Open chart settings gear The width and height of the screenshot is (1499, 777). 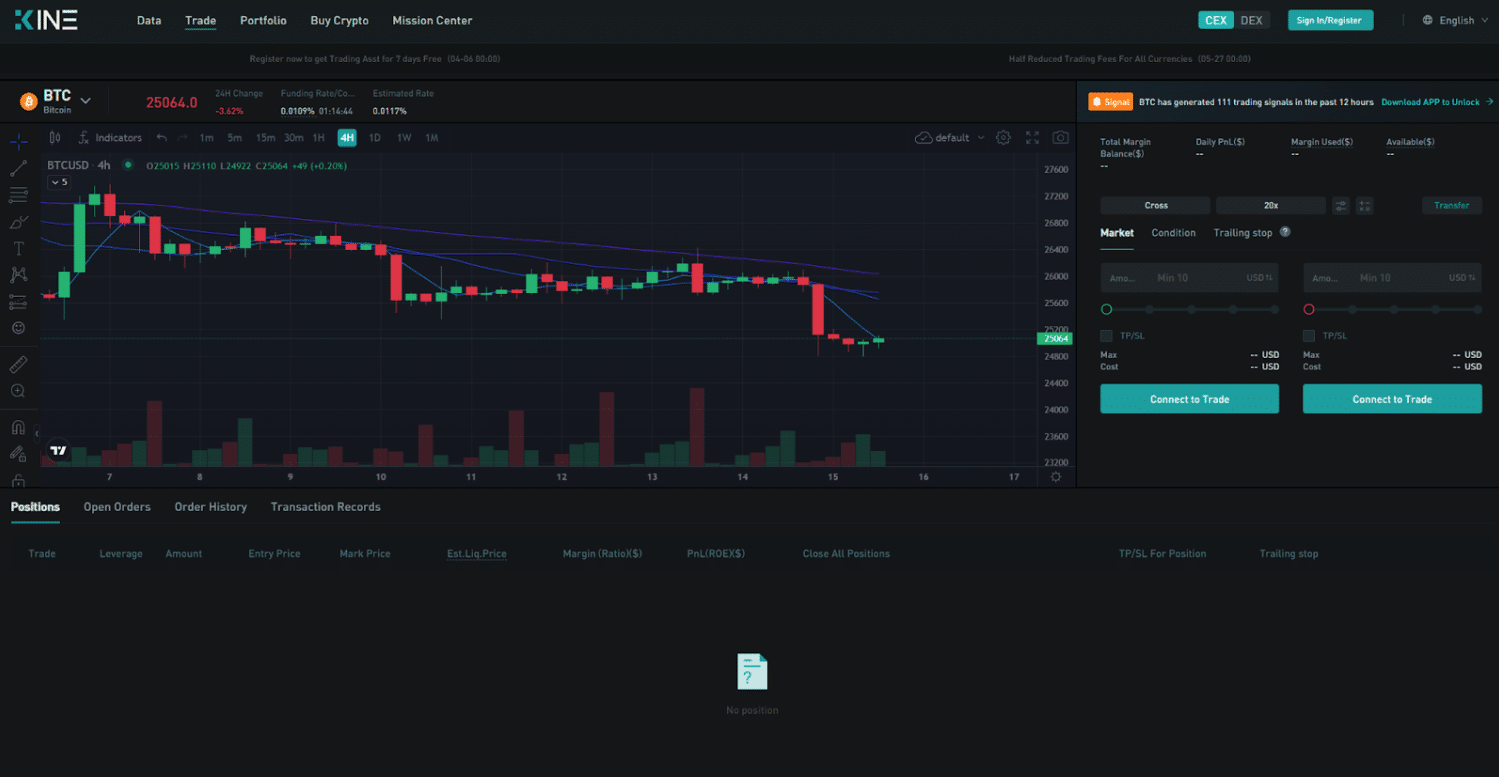click(1003, 137)
